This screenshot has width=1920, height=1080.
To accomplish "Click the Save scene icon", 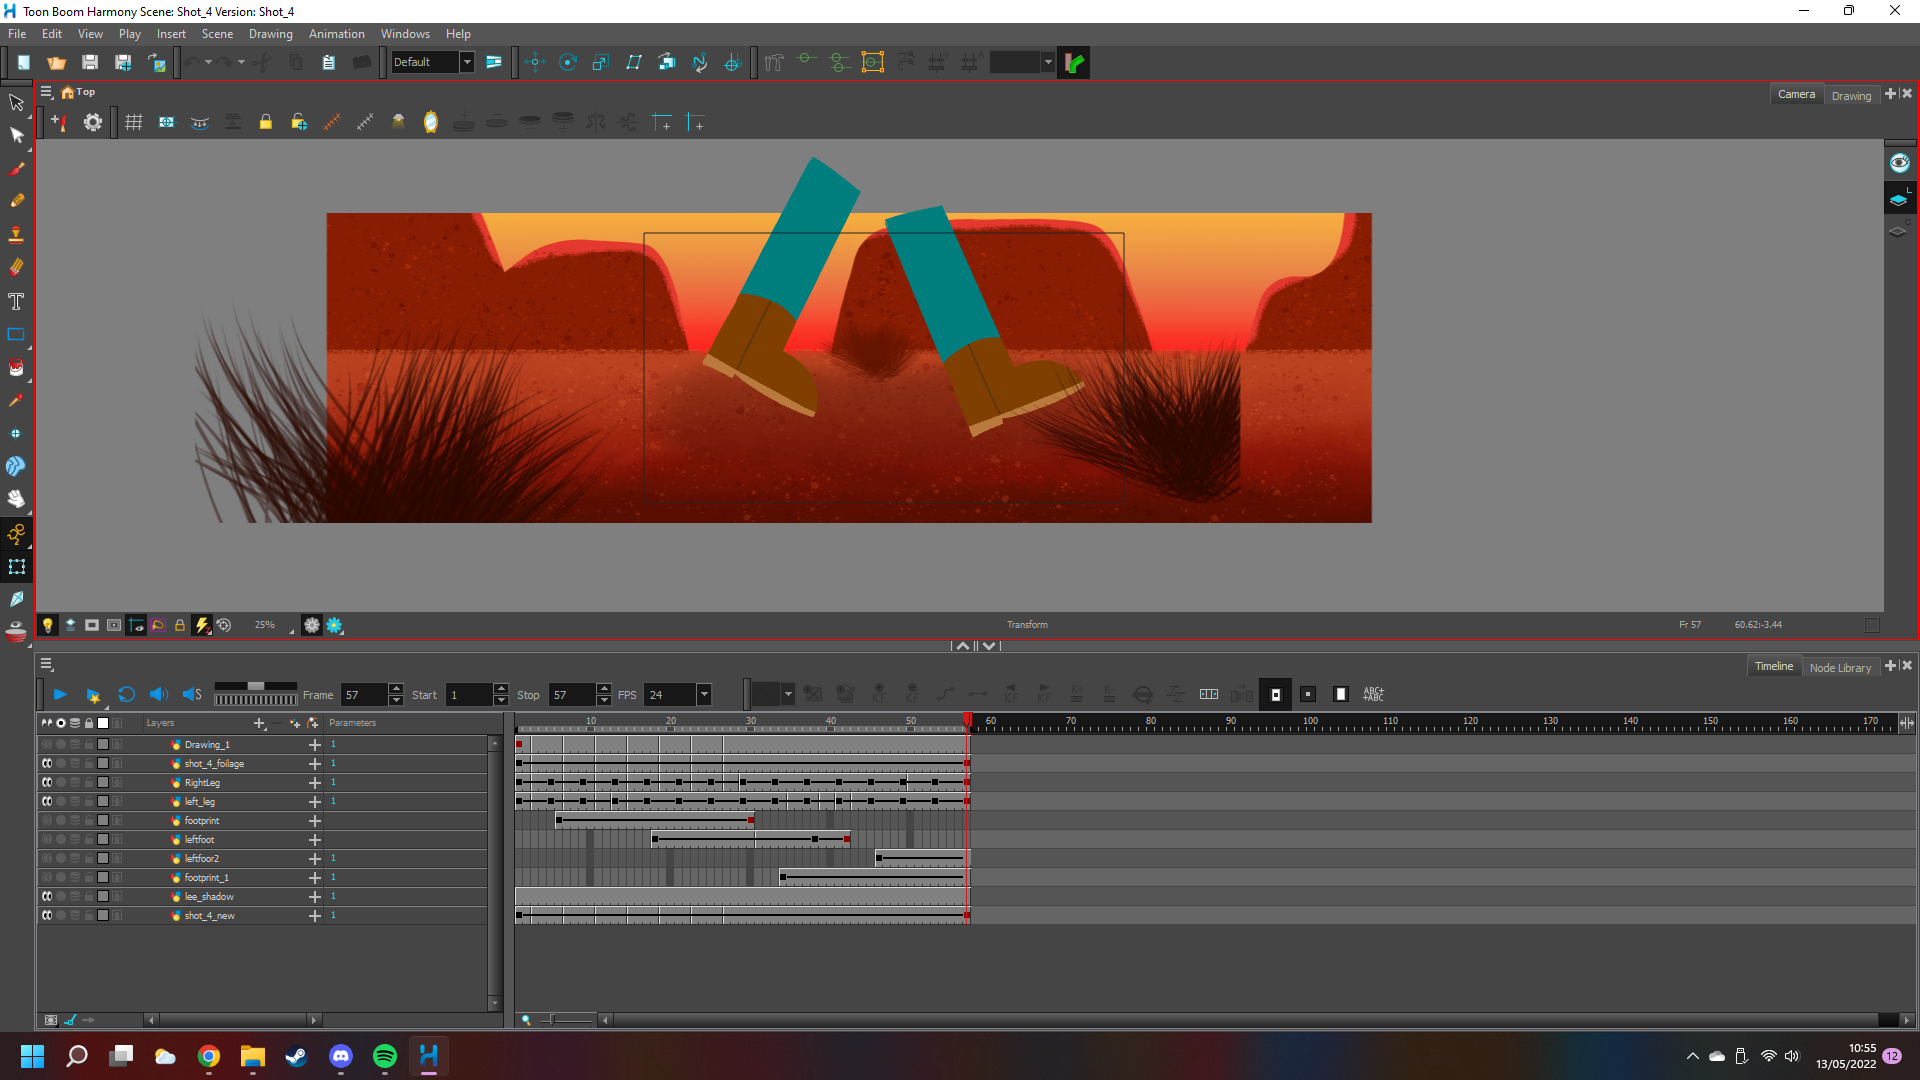I will coord(89,62).
